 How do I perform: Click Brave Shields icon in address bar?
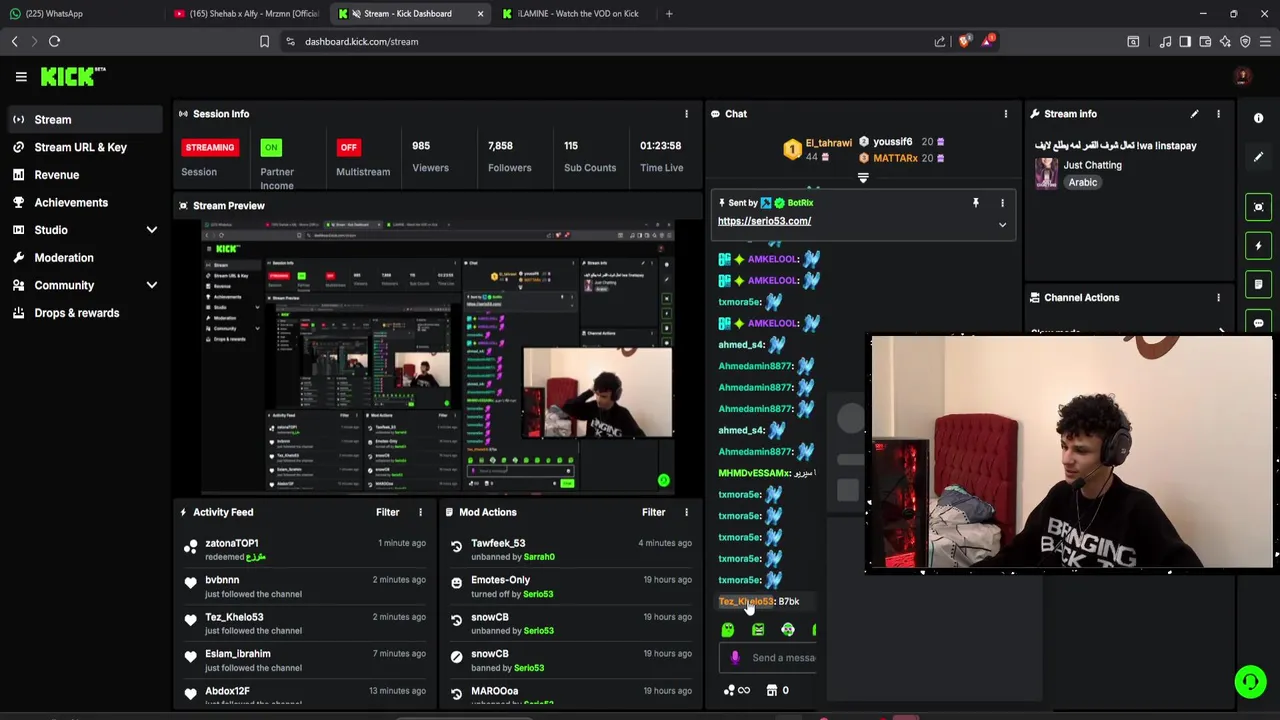[x=964, y=41]
